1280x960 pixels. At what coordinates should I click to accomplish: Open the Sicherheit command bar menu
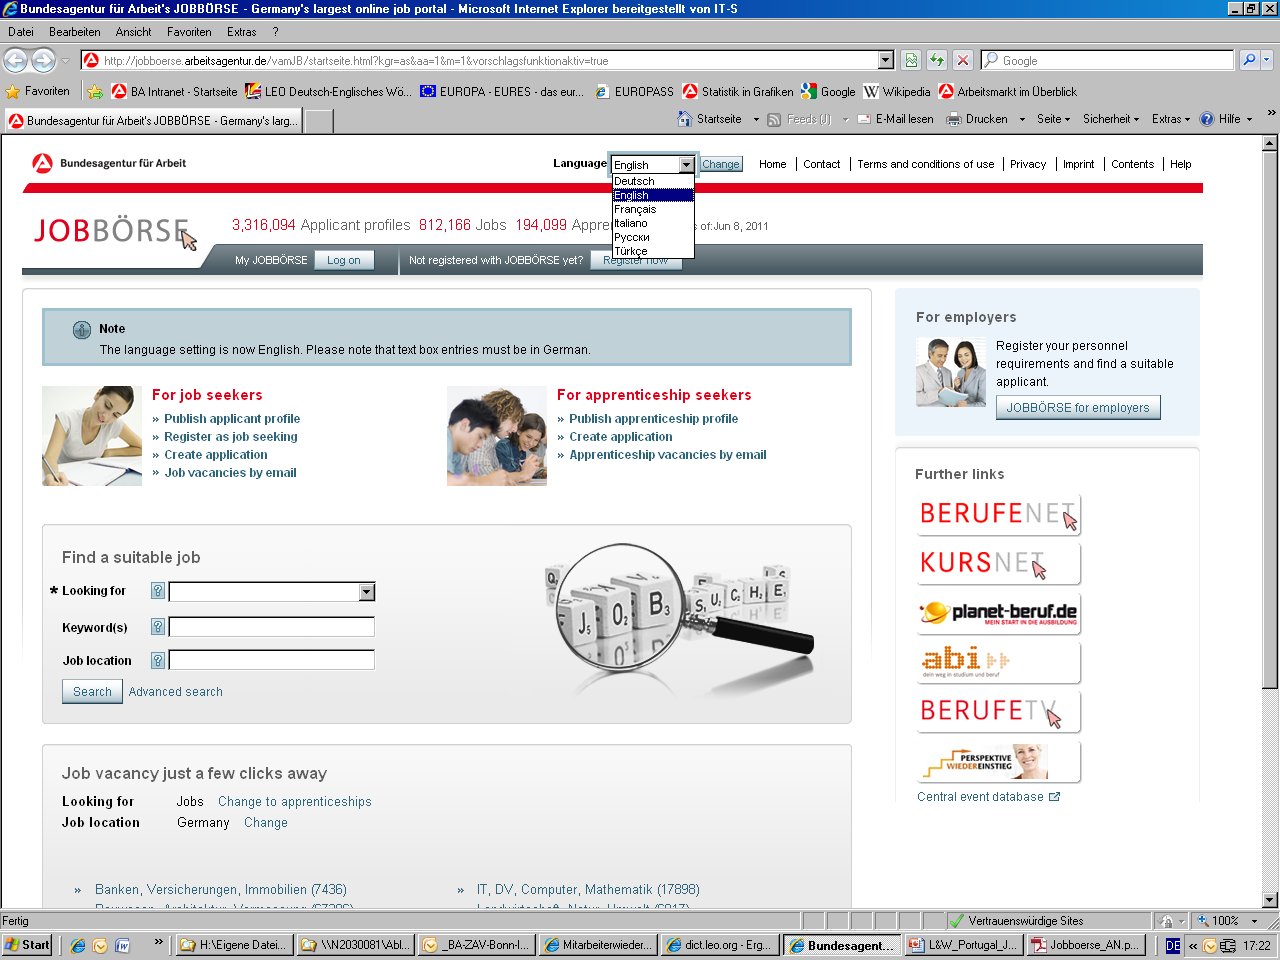click(1111, 119)
